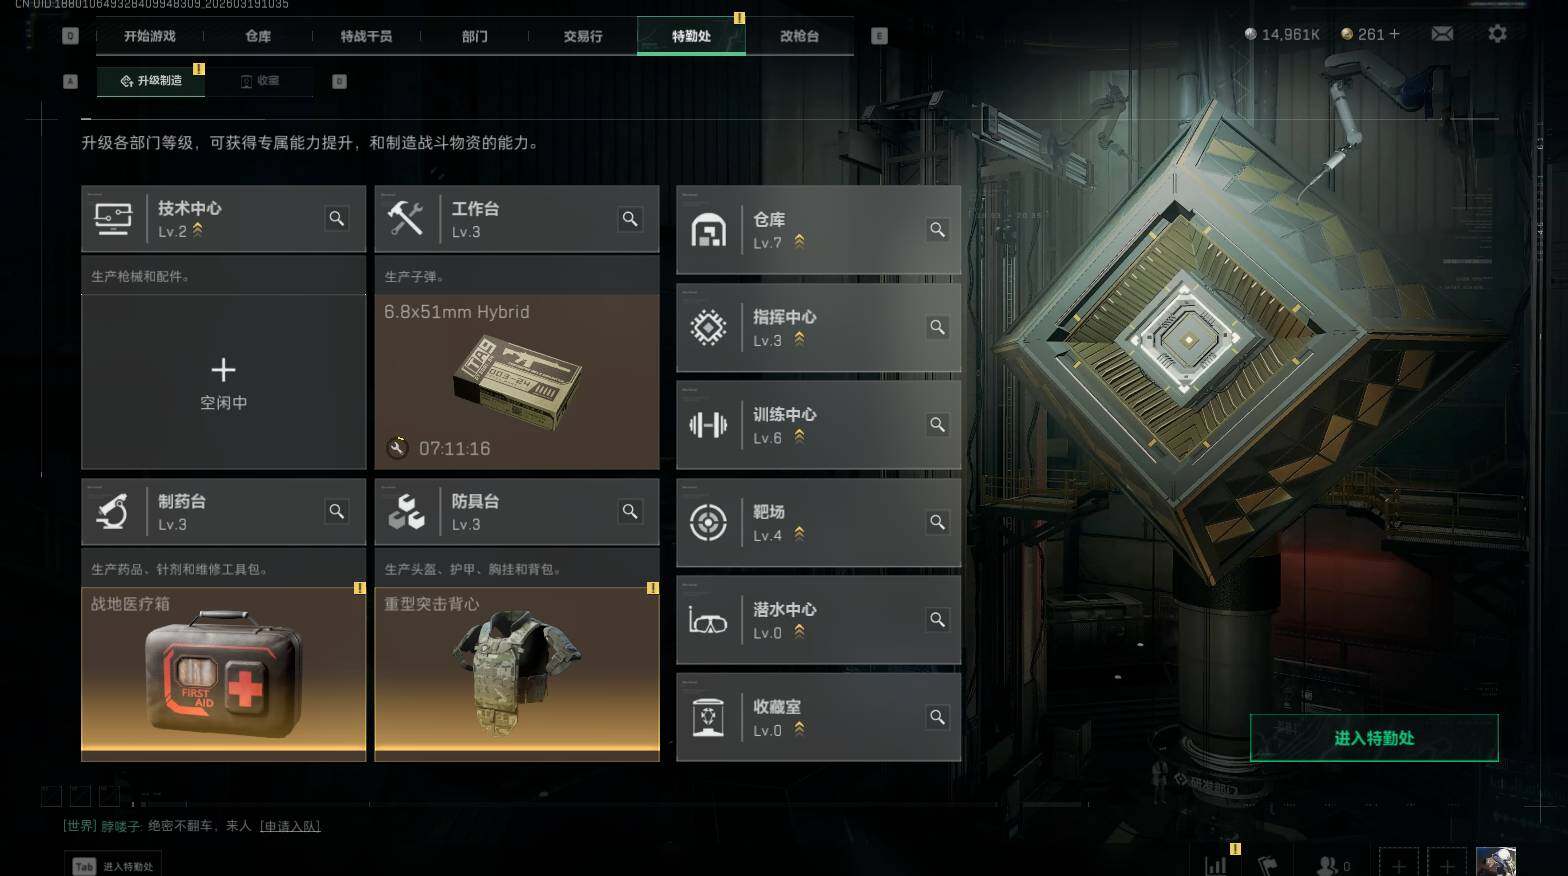1568x876 pixels.
Task: Expand the 指挥中心 upgrade panel
Action: pos(818,327)
